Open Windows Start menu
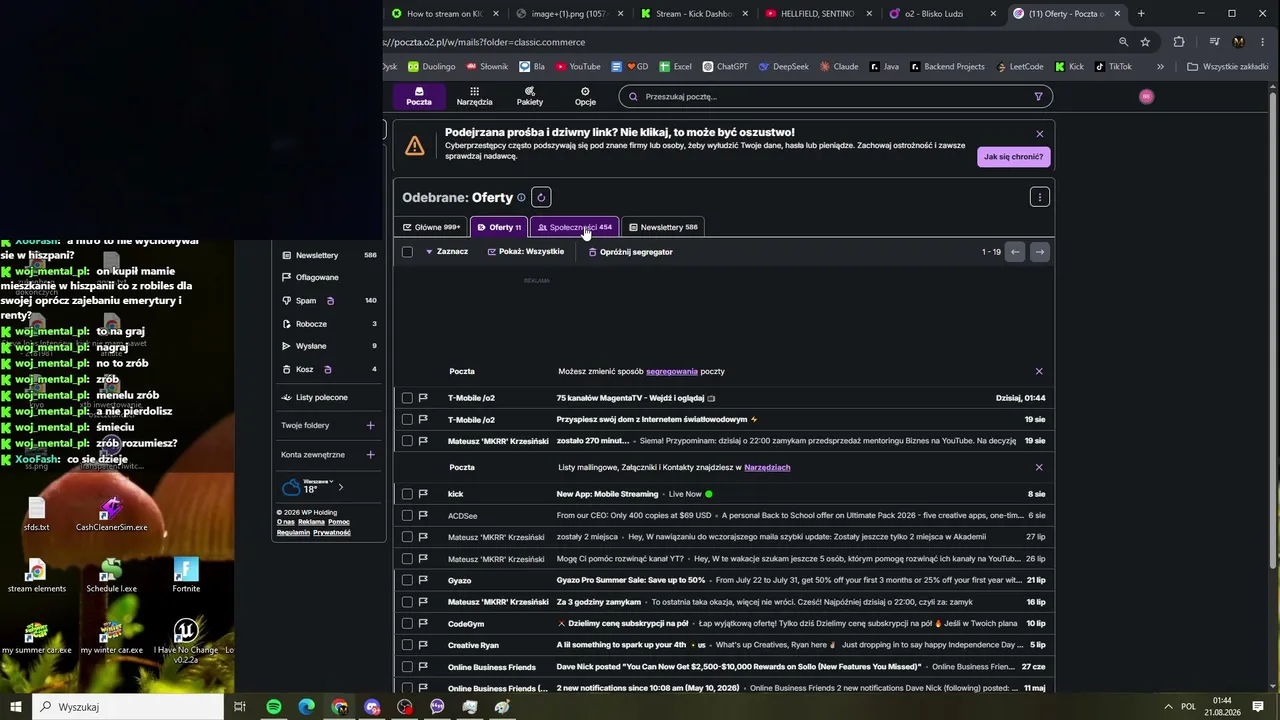The height and width of the screenshot is (720, 1280). tap(16, 707)
